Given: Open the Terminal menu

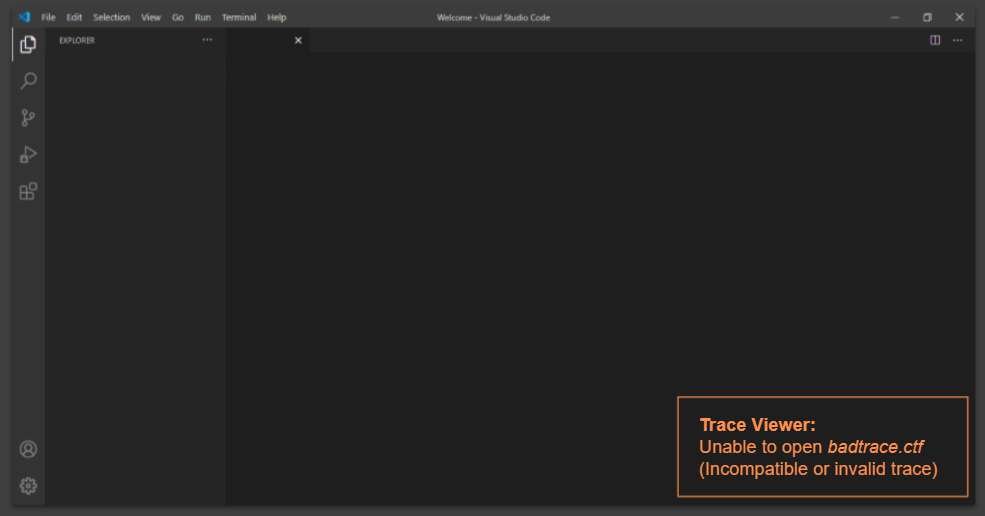Looking at the screenshot, I should (239, 18).
